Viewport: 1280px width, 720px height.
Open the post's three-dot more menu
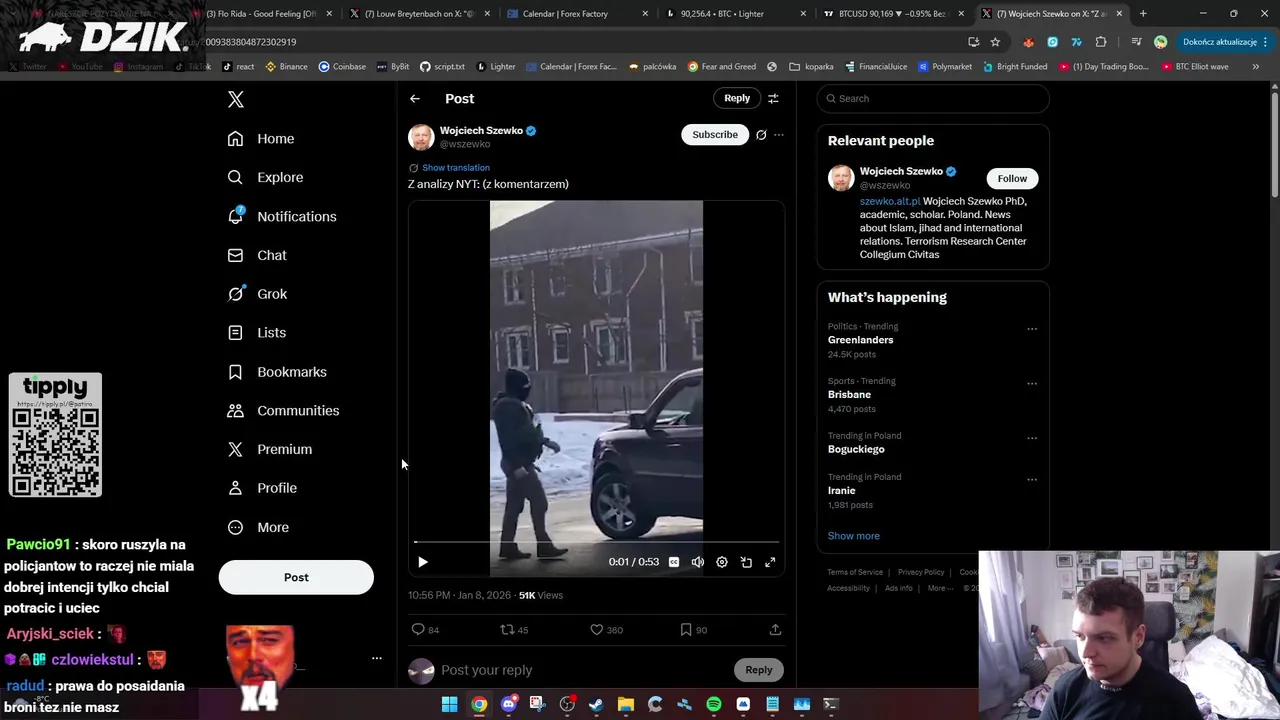[779, 135]
